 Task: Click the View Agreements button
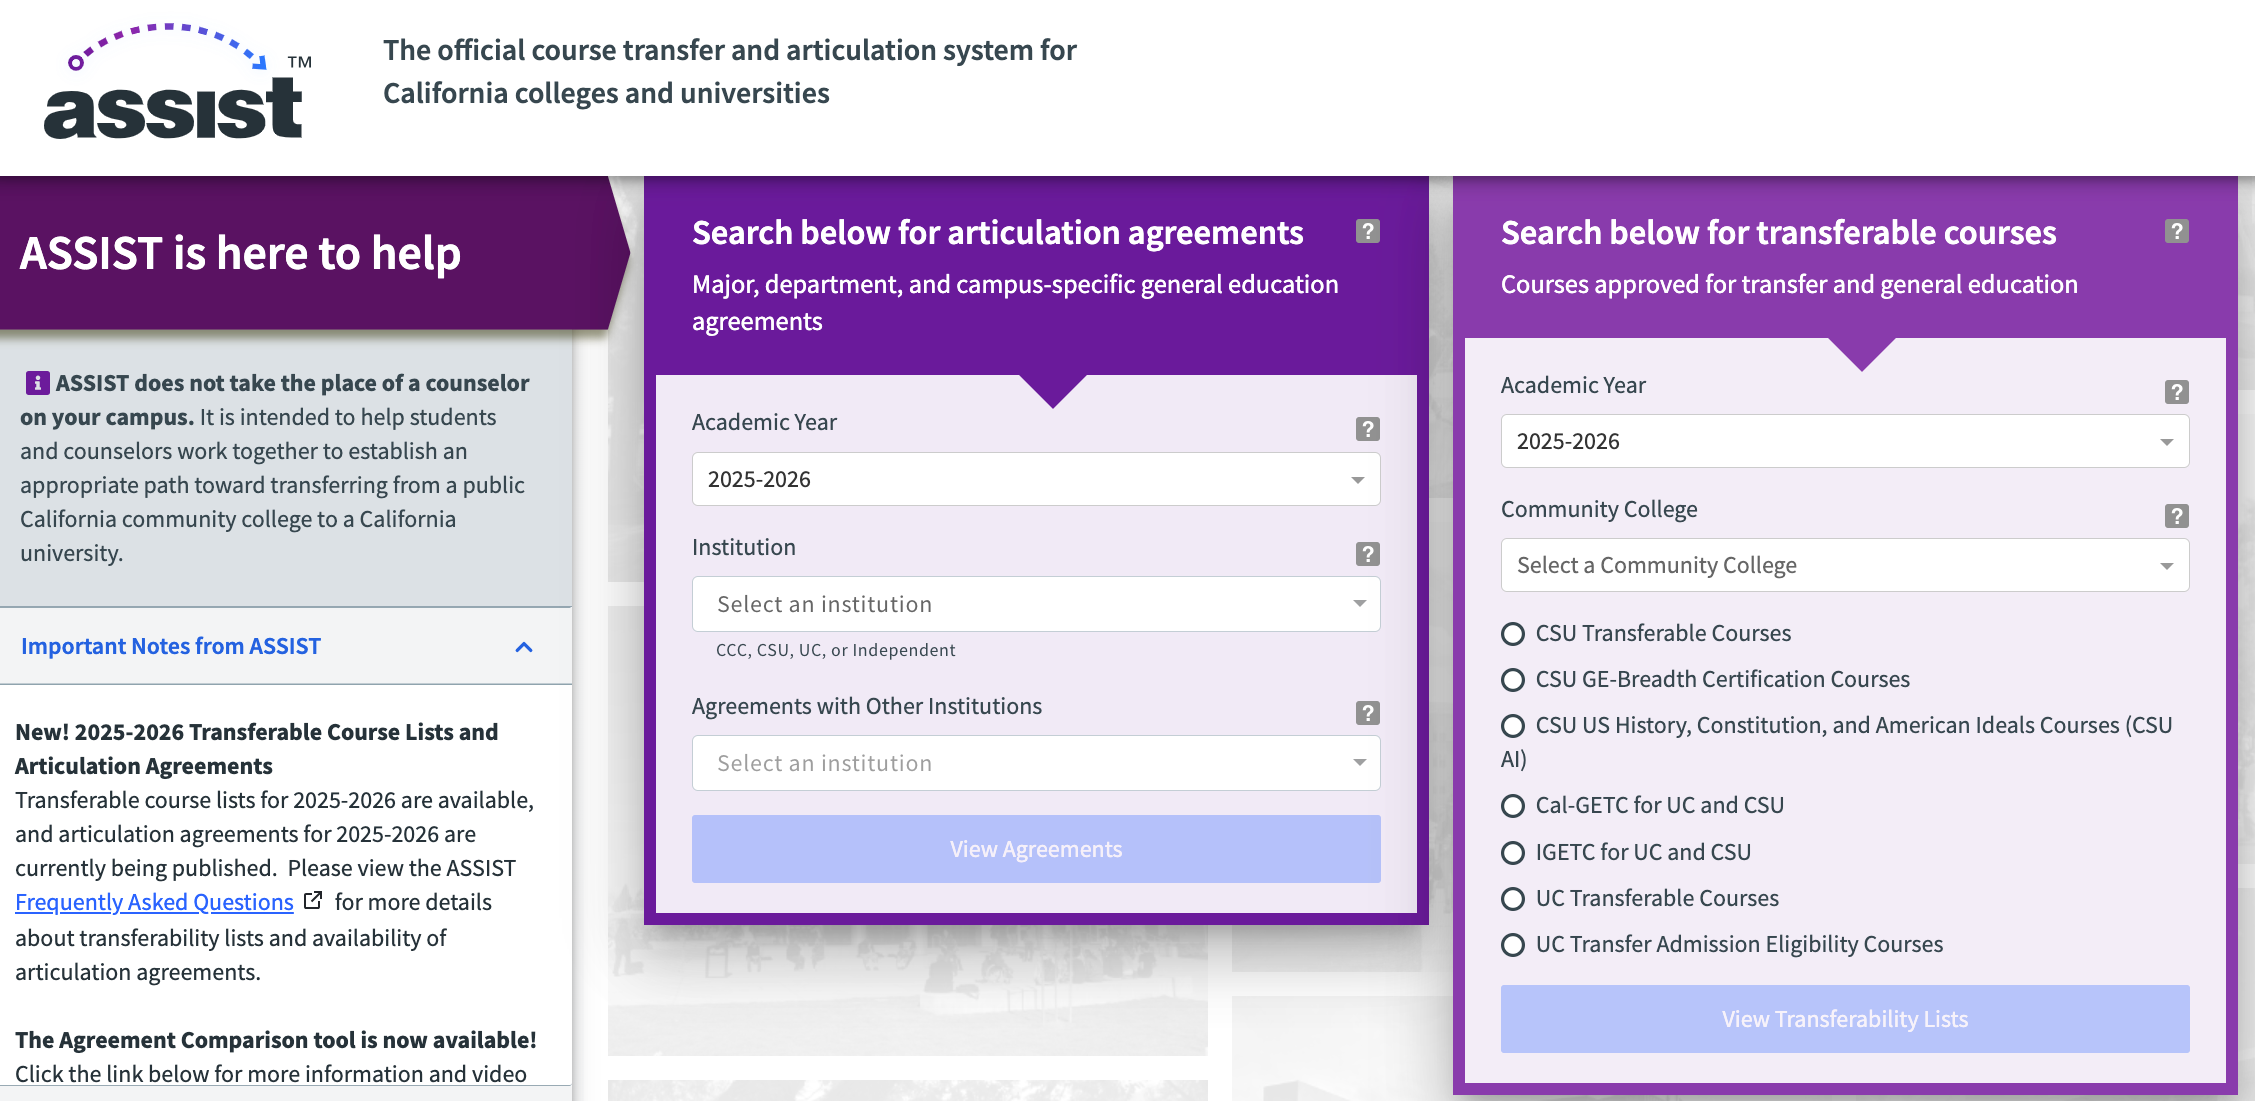pos(1036,849)
